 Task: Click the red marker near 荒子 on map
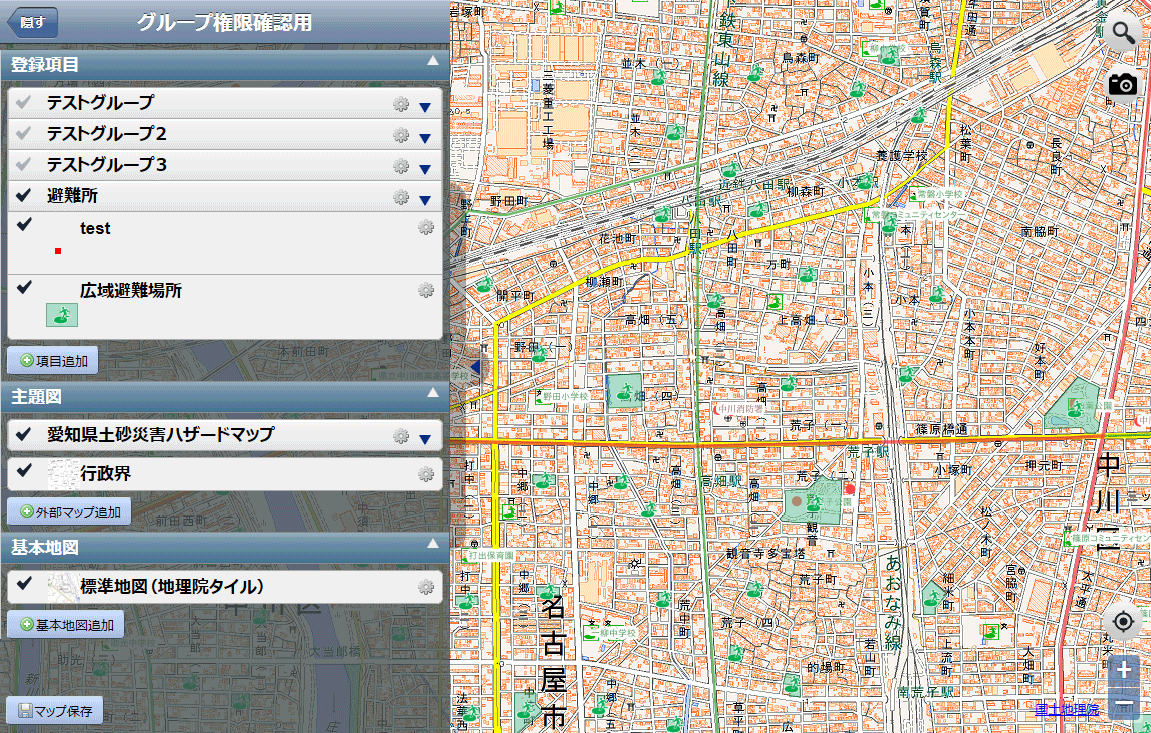pos(850,489)
